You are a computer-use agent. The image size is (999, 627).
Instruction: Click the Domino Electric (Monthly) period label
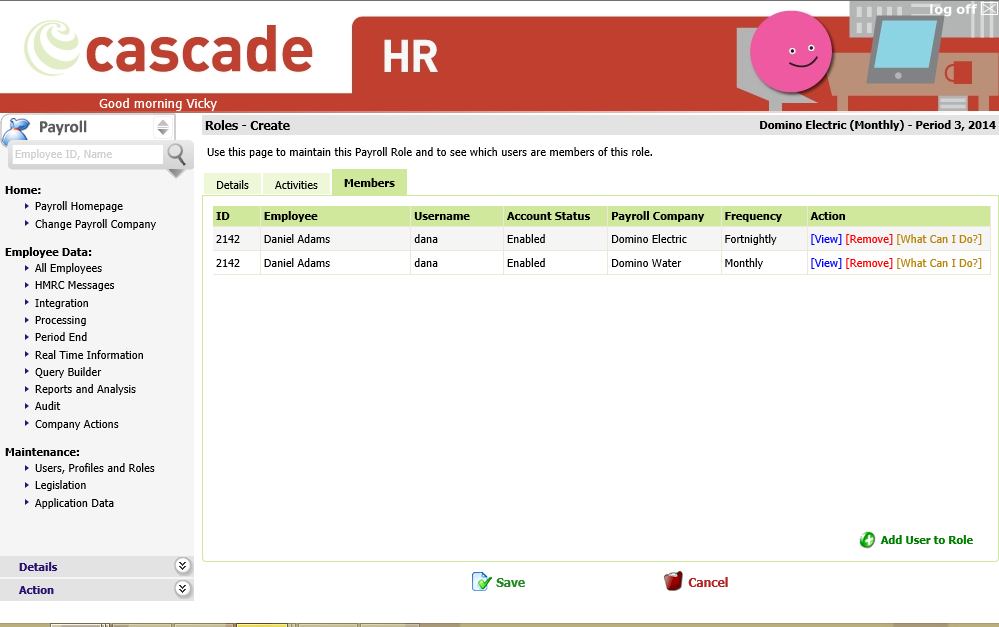(x=877, y=125)
